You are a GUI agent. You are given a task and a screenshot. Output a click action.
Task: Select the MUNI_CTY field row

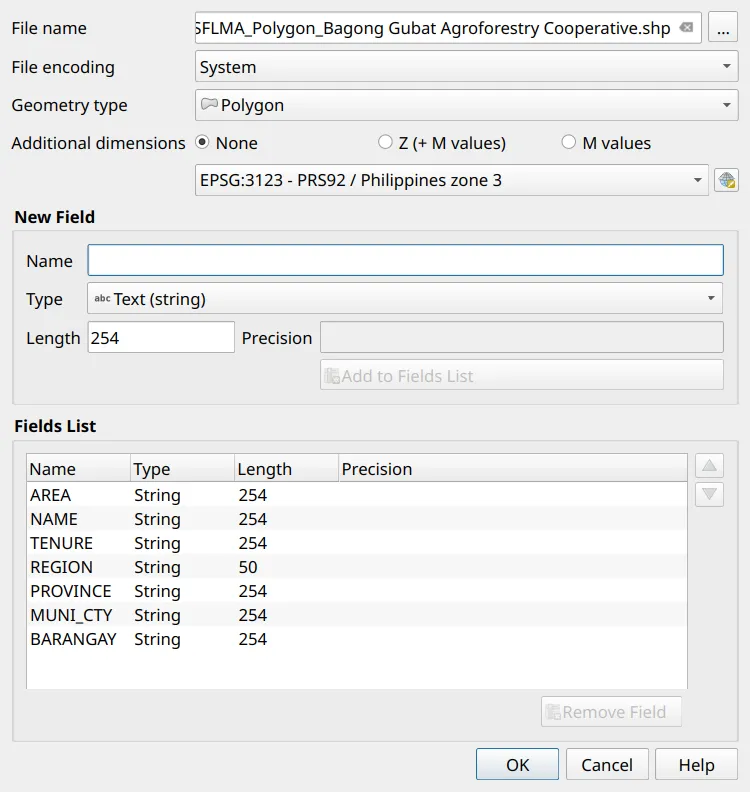(x=357, y=615)
